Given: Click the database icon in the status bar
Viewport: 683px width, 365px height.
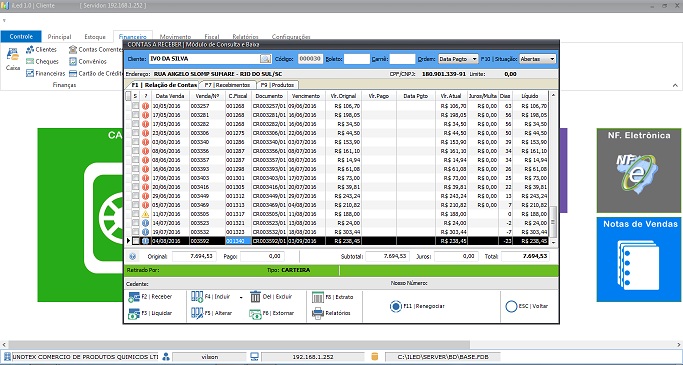Looking at the screenshot, I should [375, 357].
